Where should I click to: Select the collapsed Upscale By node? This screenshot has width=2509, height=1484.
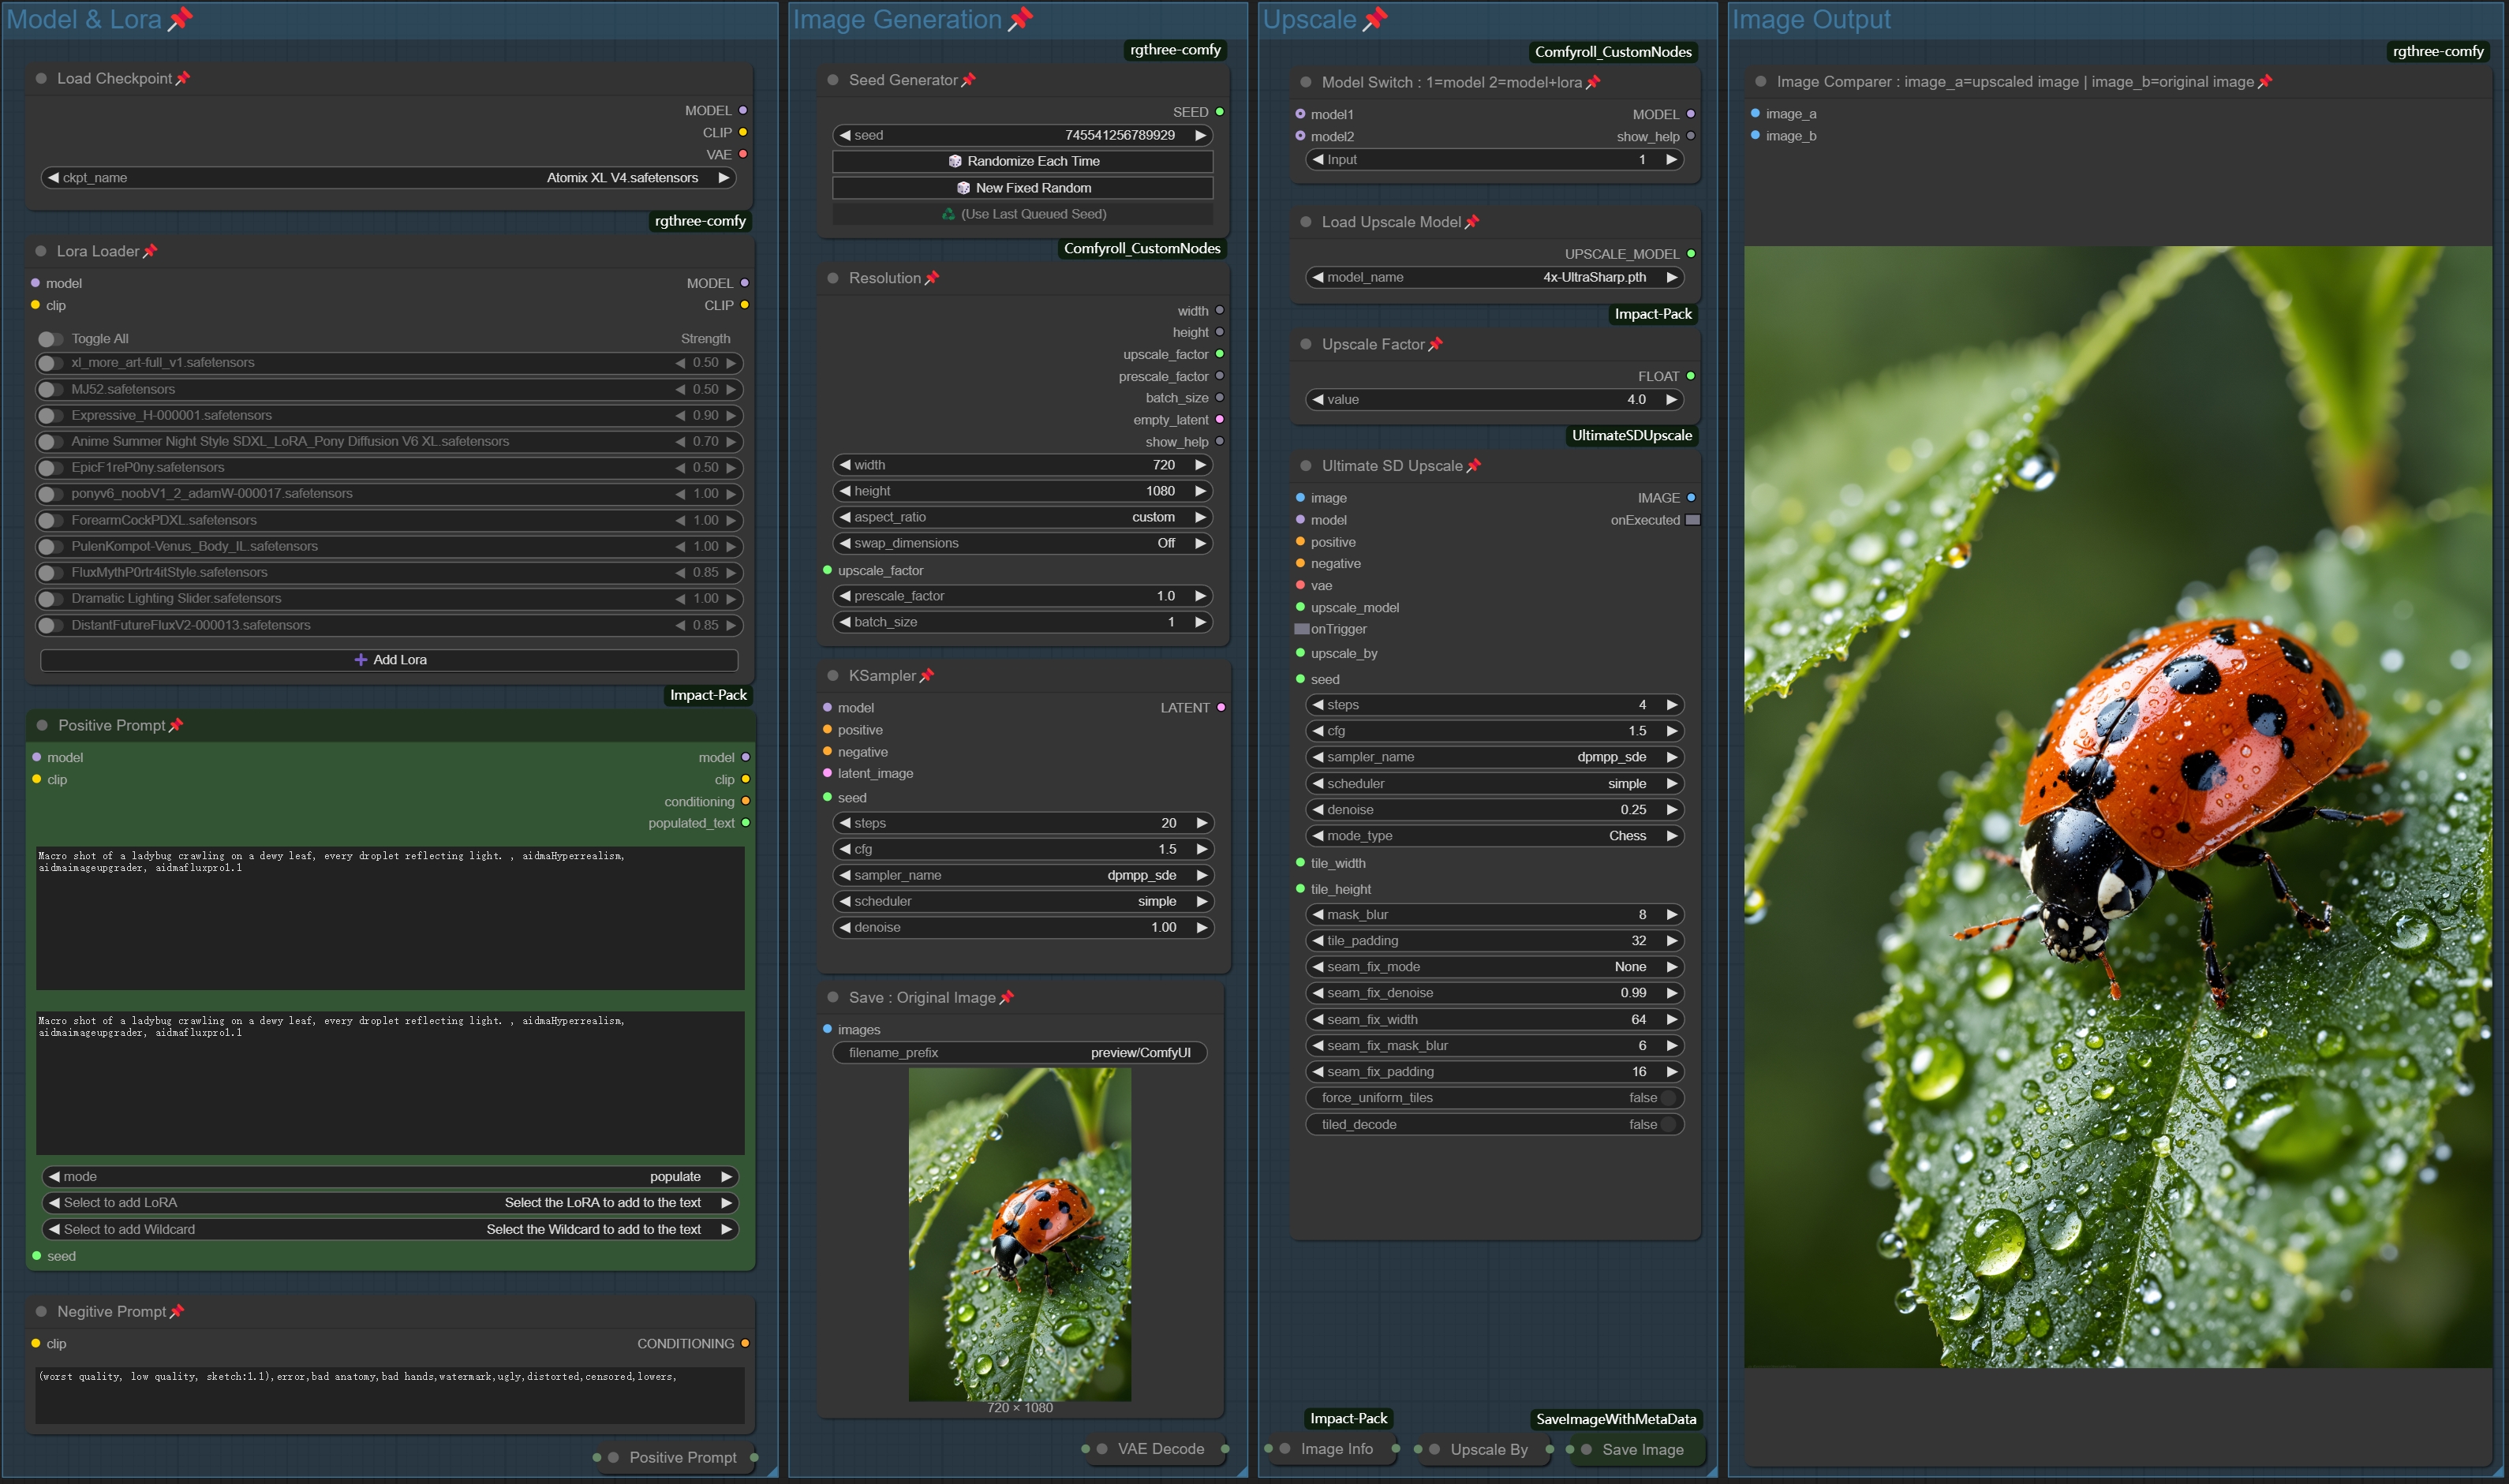1488,1450
